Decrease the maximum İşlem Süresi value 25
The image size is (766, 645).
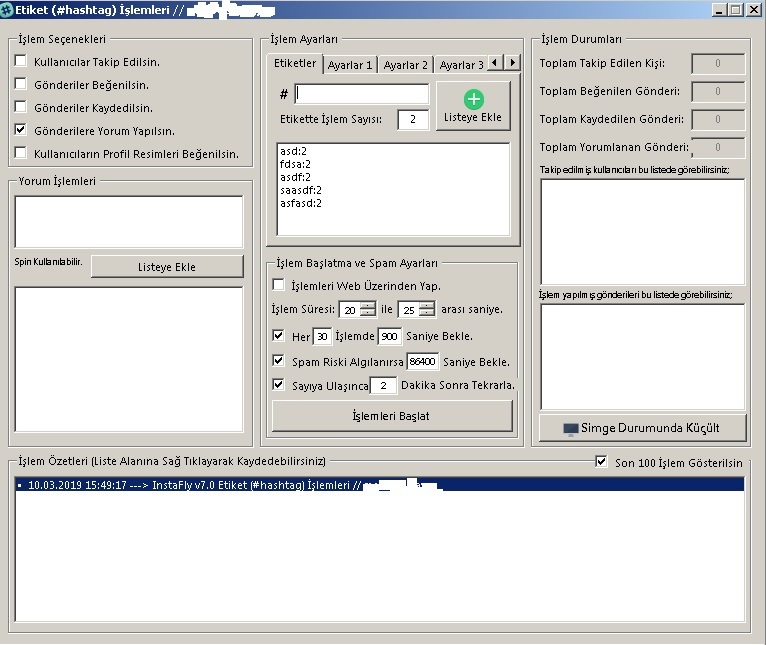pyautogui.click(x=427, y=313)
